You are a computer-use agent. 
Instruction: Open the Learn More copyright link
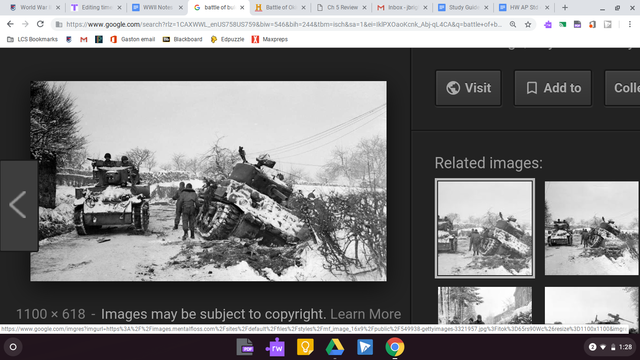coord(365,314)
